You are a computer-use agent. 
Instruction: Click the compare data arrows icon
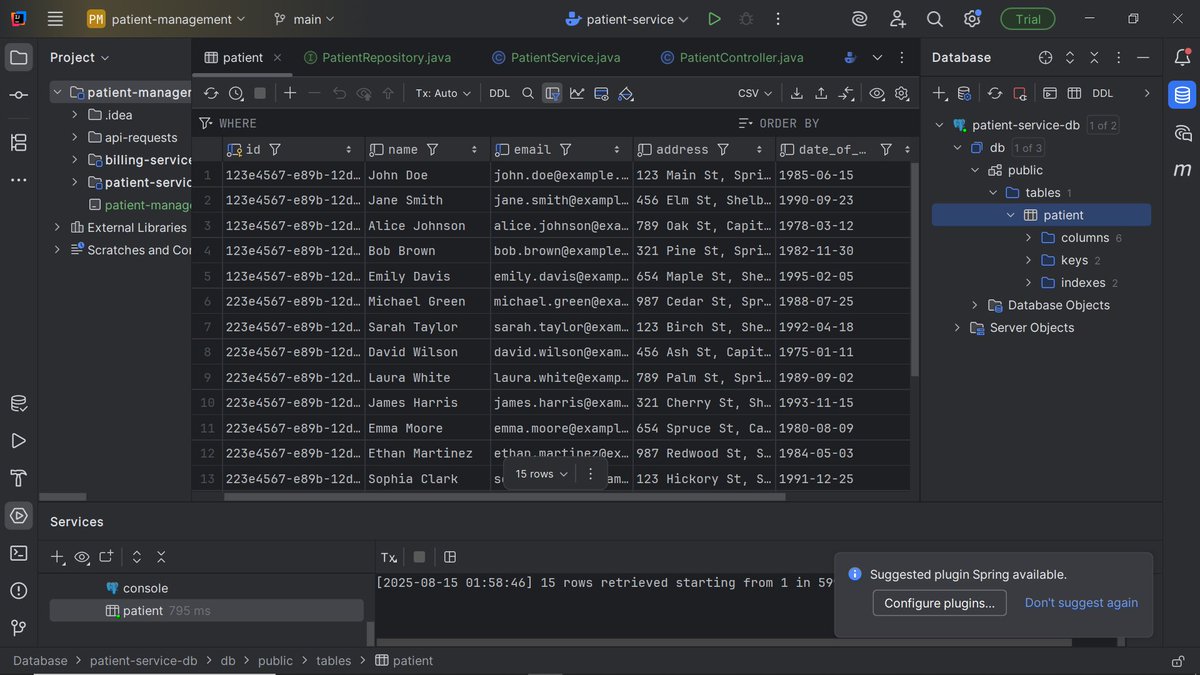(846, 93)
